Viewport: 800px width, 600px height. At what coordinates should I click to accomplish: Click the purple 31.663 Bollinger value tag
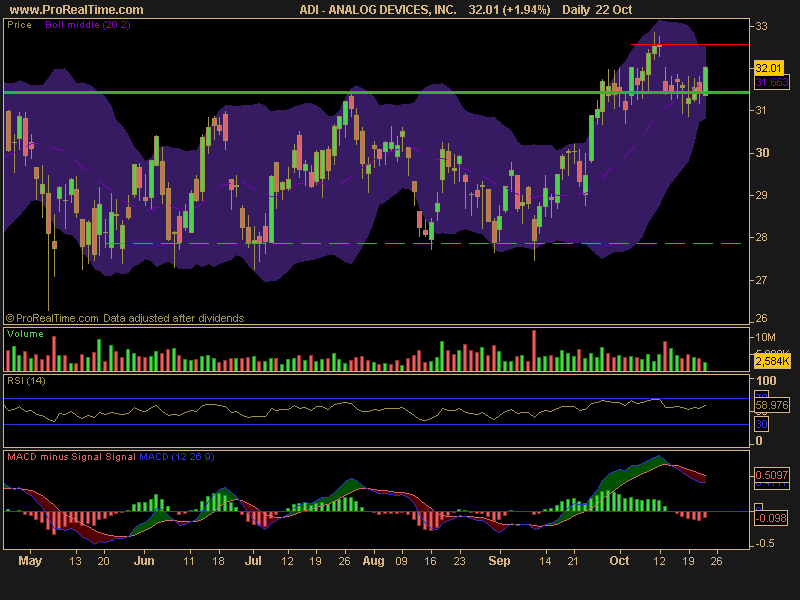point(771,82)
